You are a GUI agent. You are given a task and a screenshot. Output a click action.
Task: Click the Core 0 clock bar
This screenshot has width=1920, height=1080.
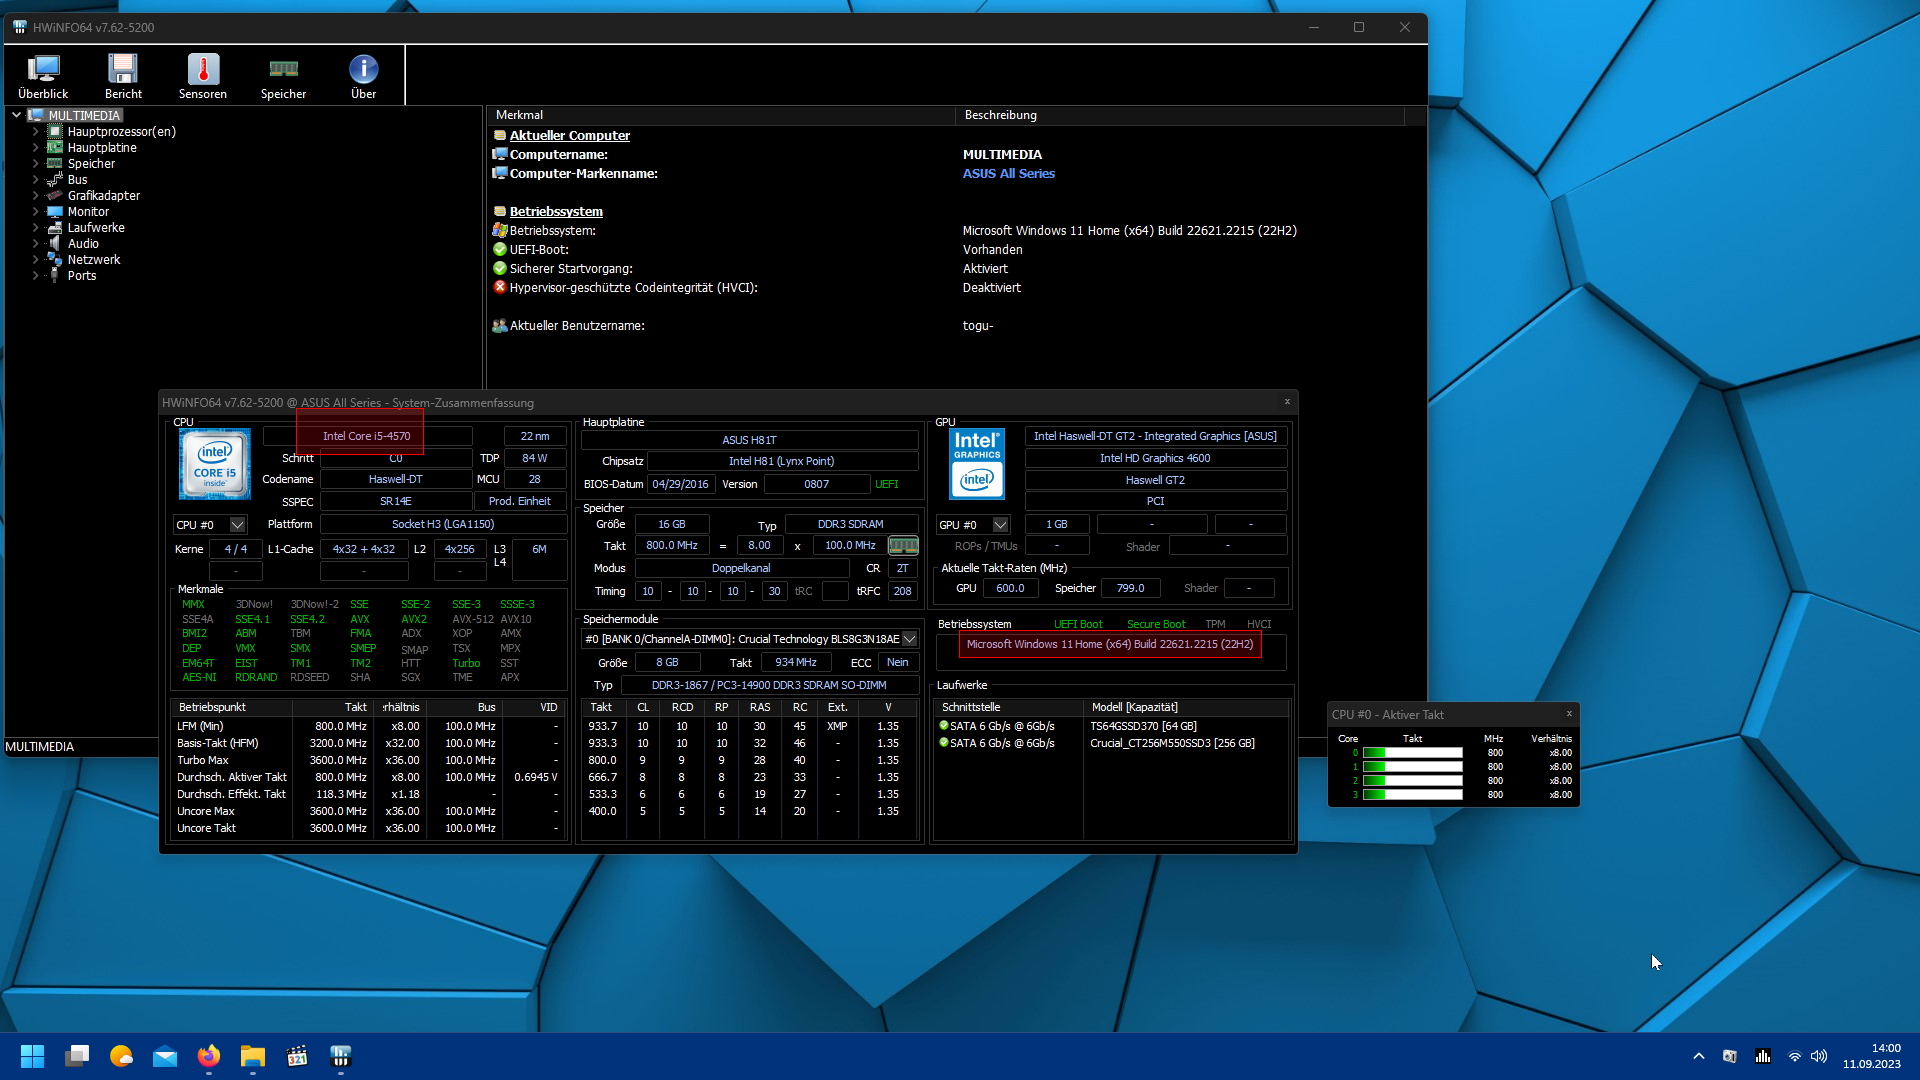(x=1412, y=753)
